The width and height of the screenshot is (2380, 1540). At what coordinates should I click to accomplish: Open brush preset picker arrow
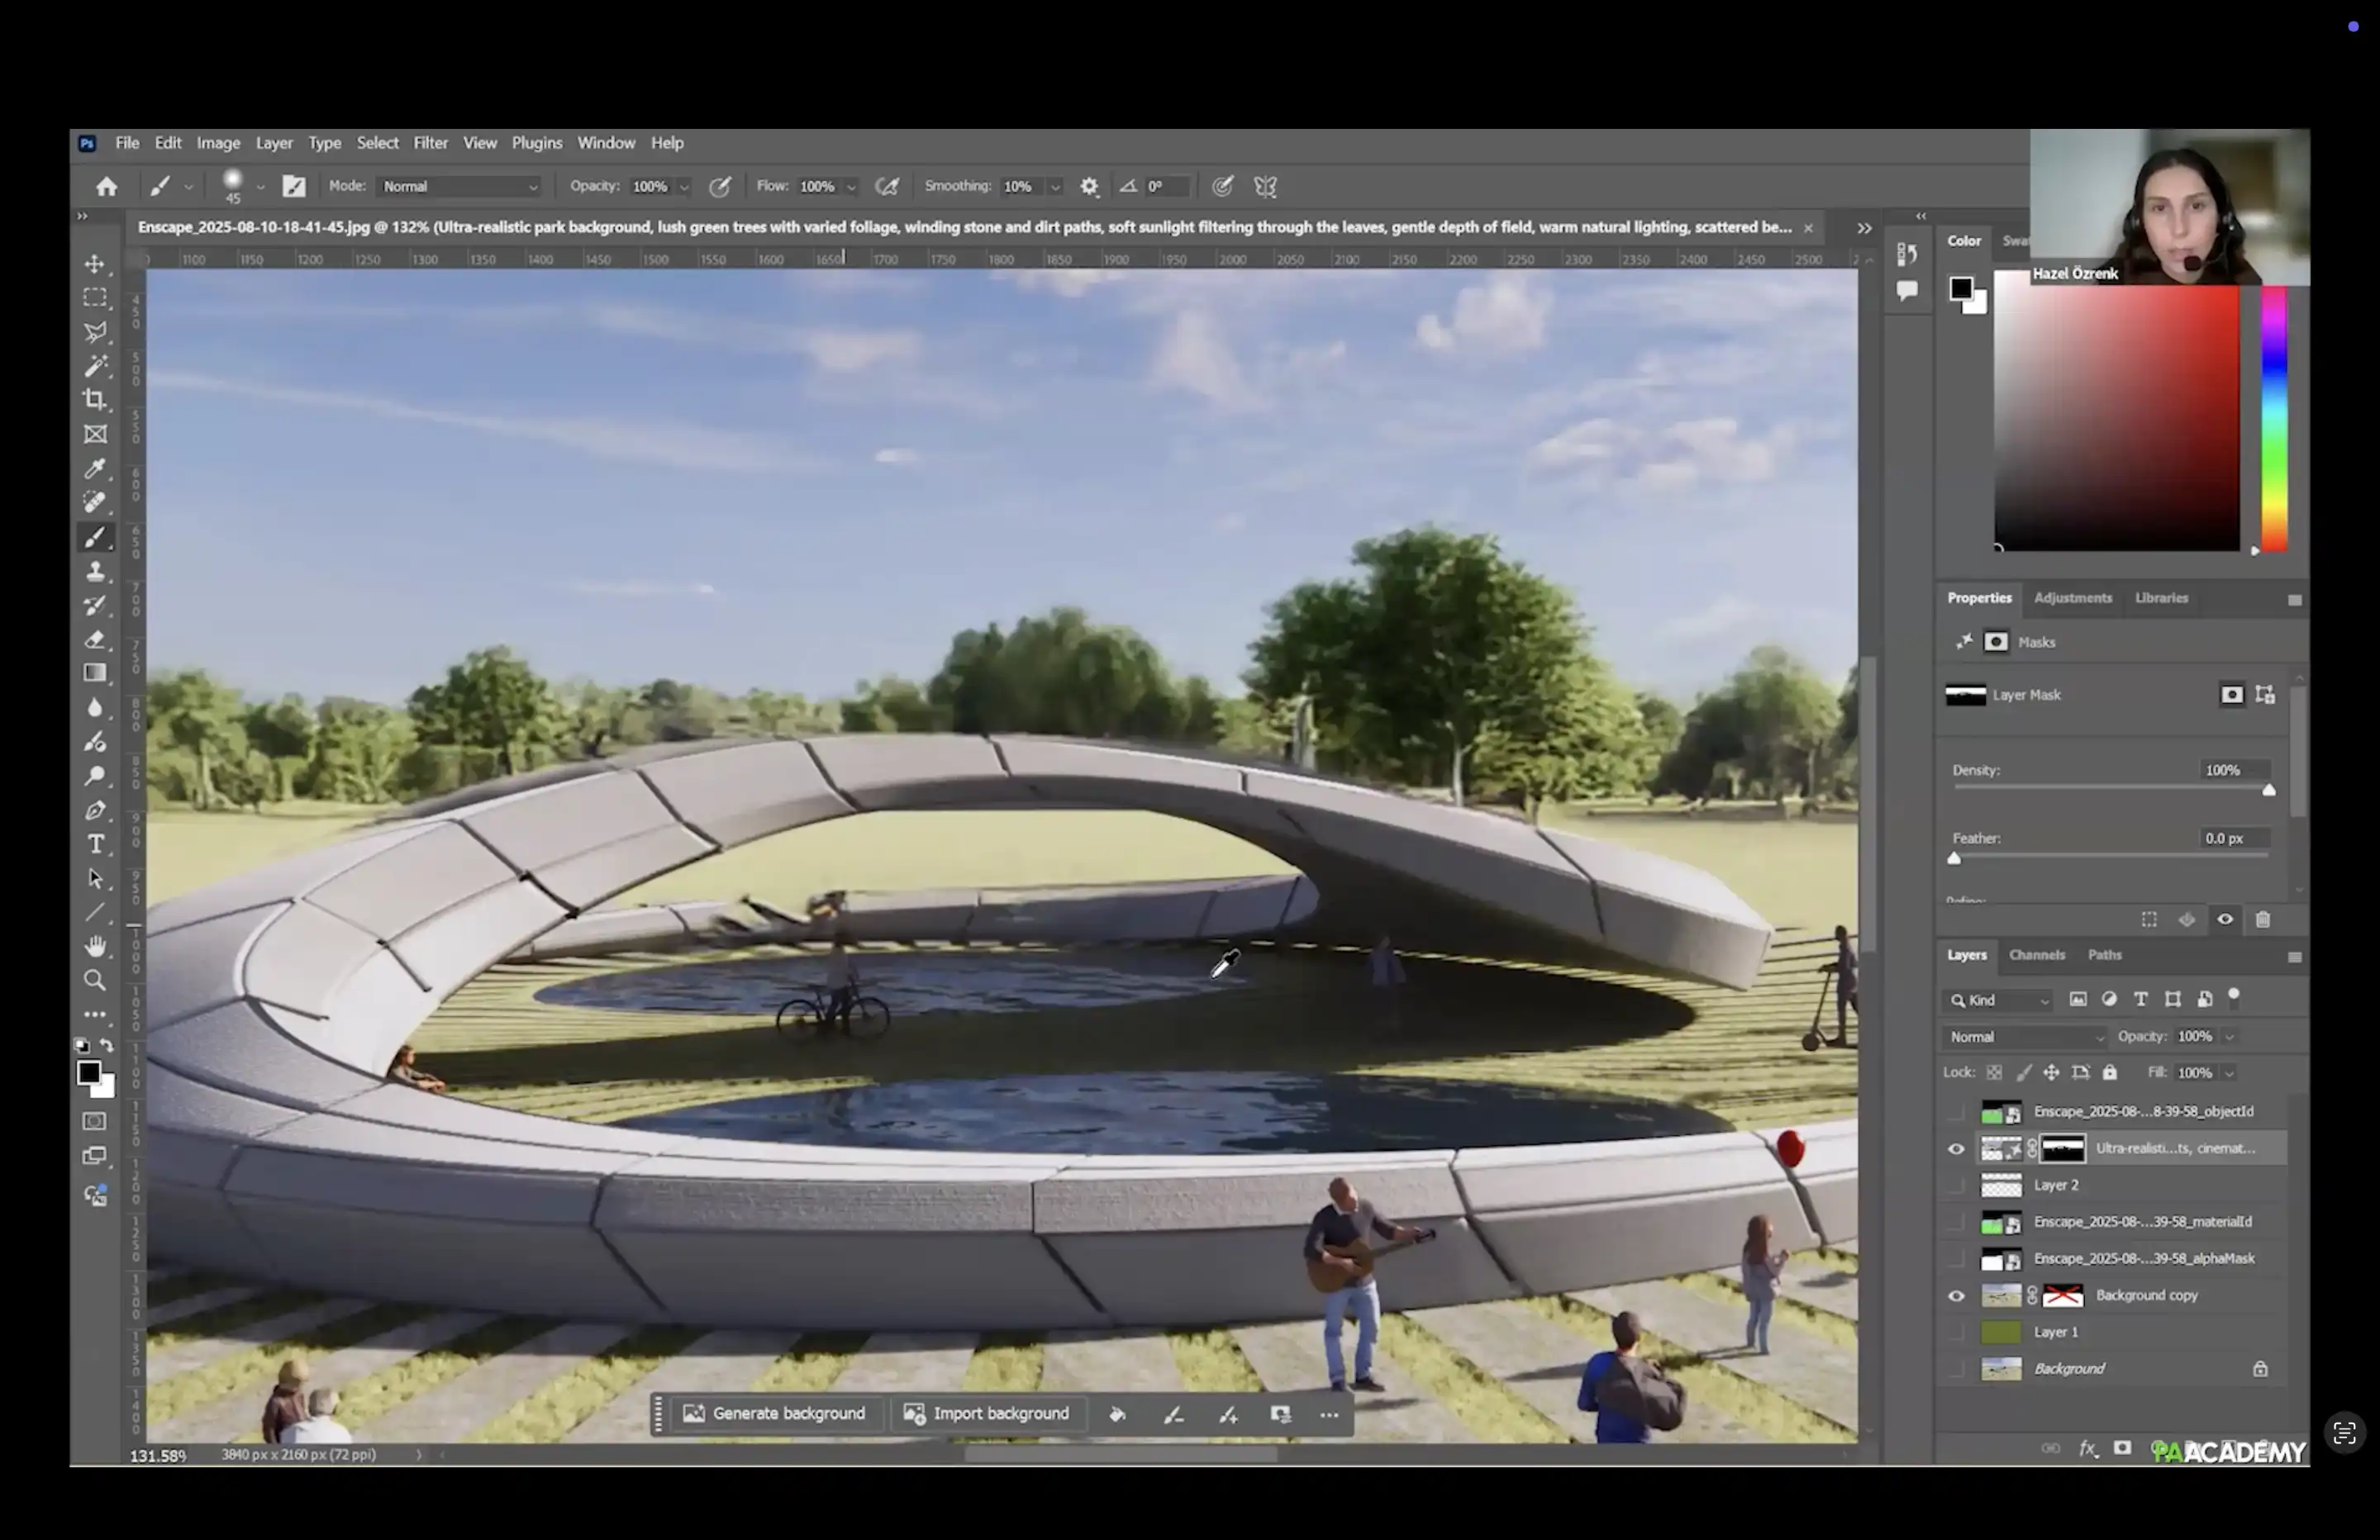click(260, 187)
